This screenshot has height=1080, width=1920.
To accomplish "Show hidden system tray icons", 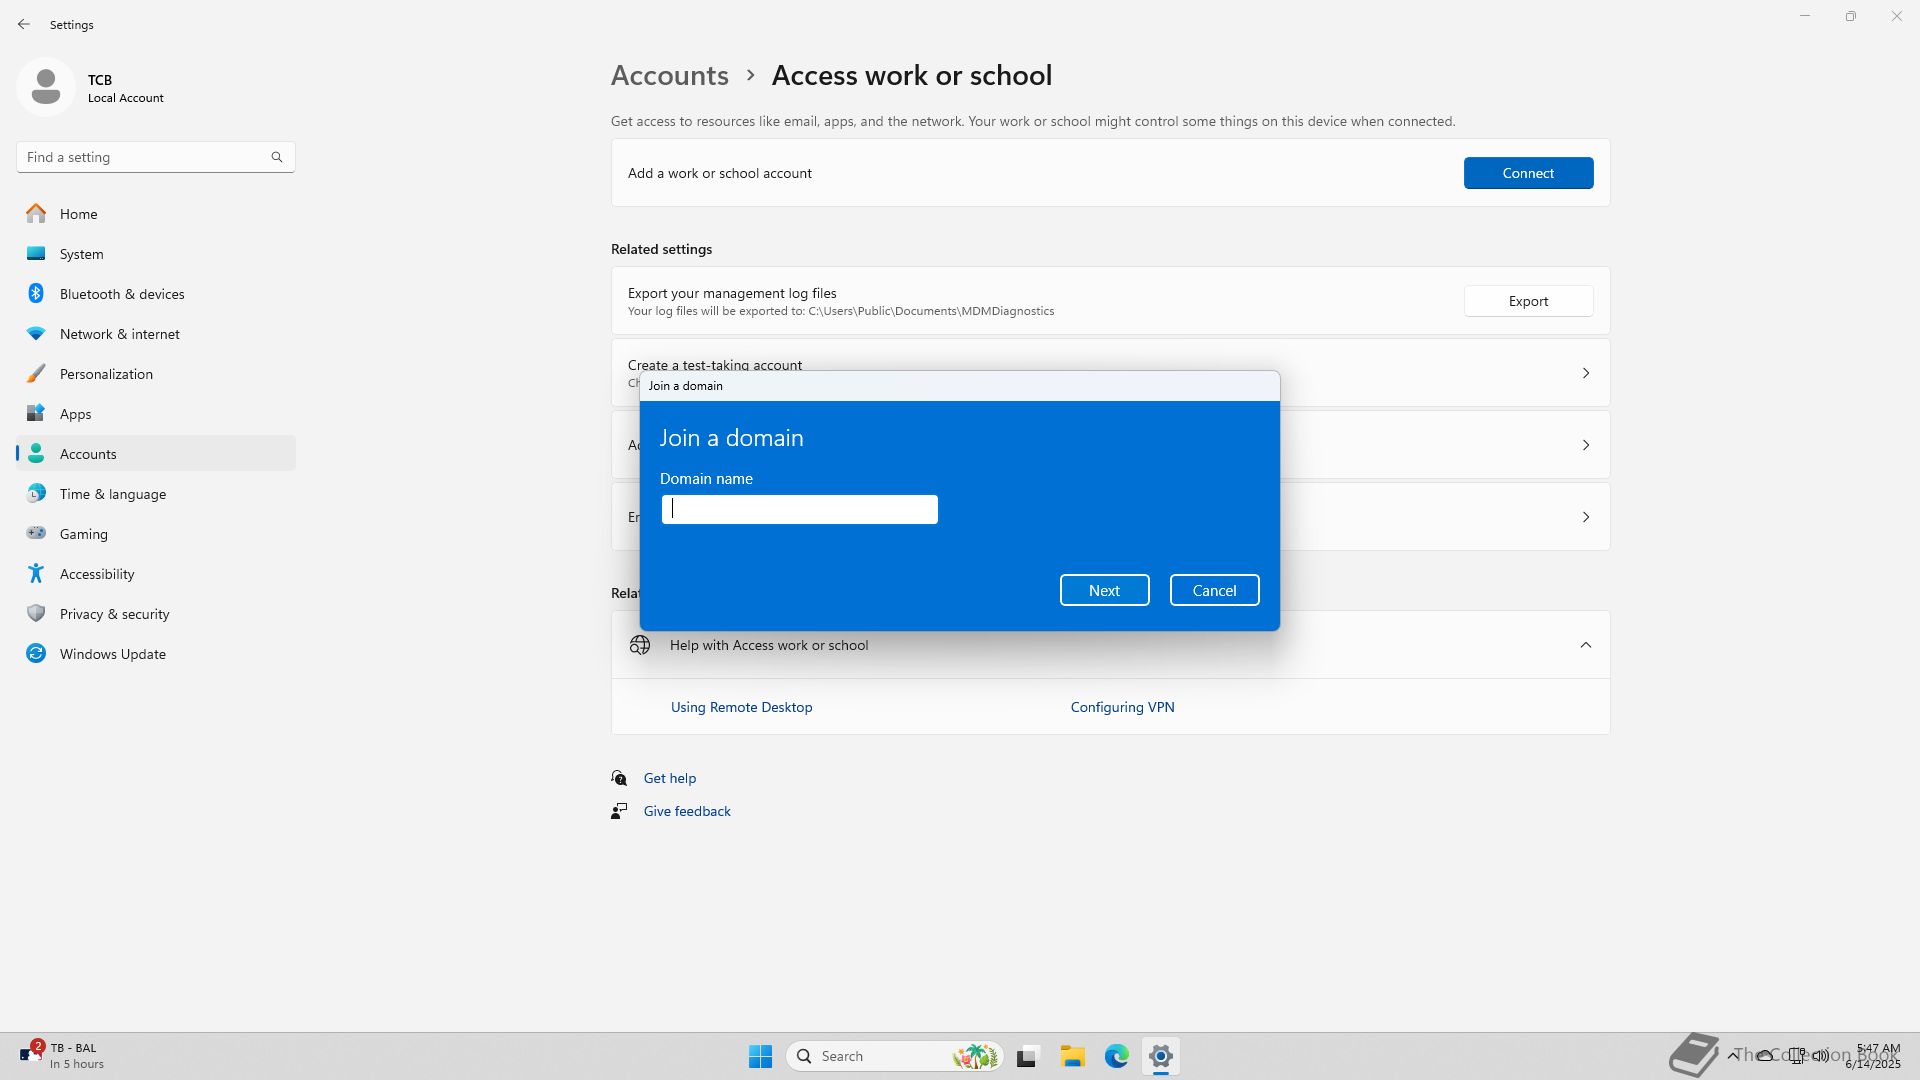I will [x=1732, y=1056].
